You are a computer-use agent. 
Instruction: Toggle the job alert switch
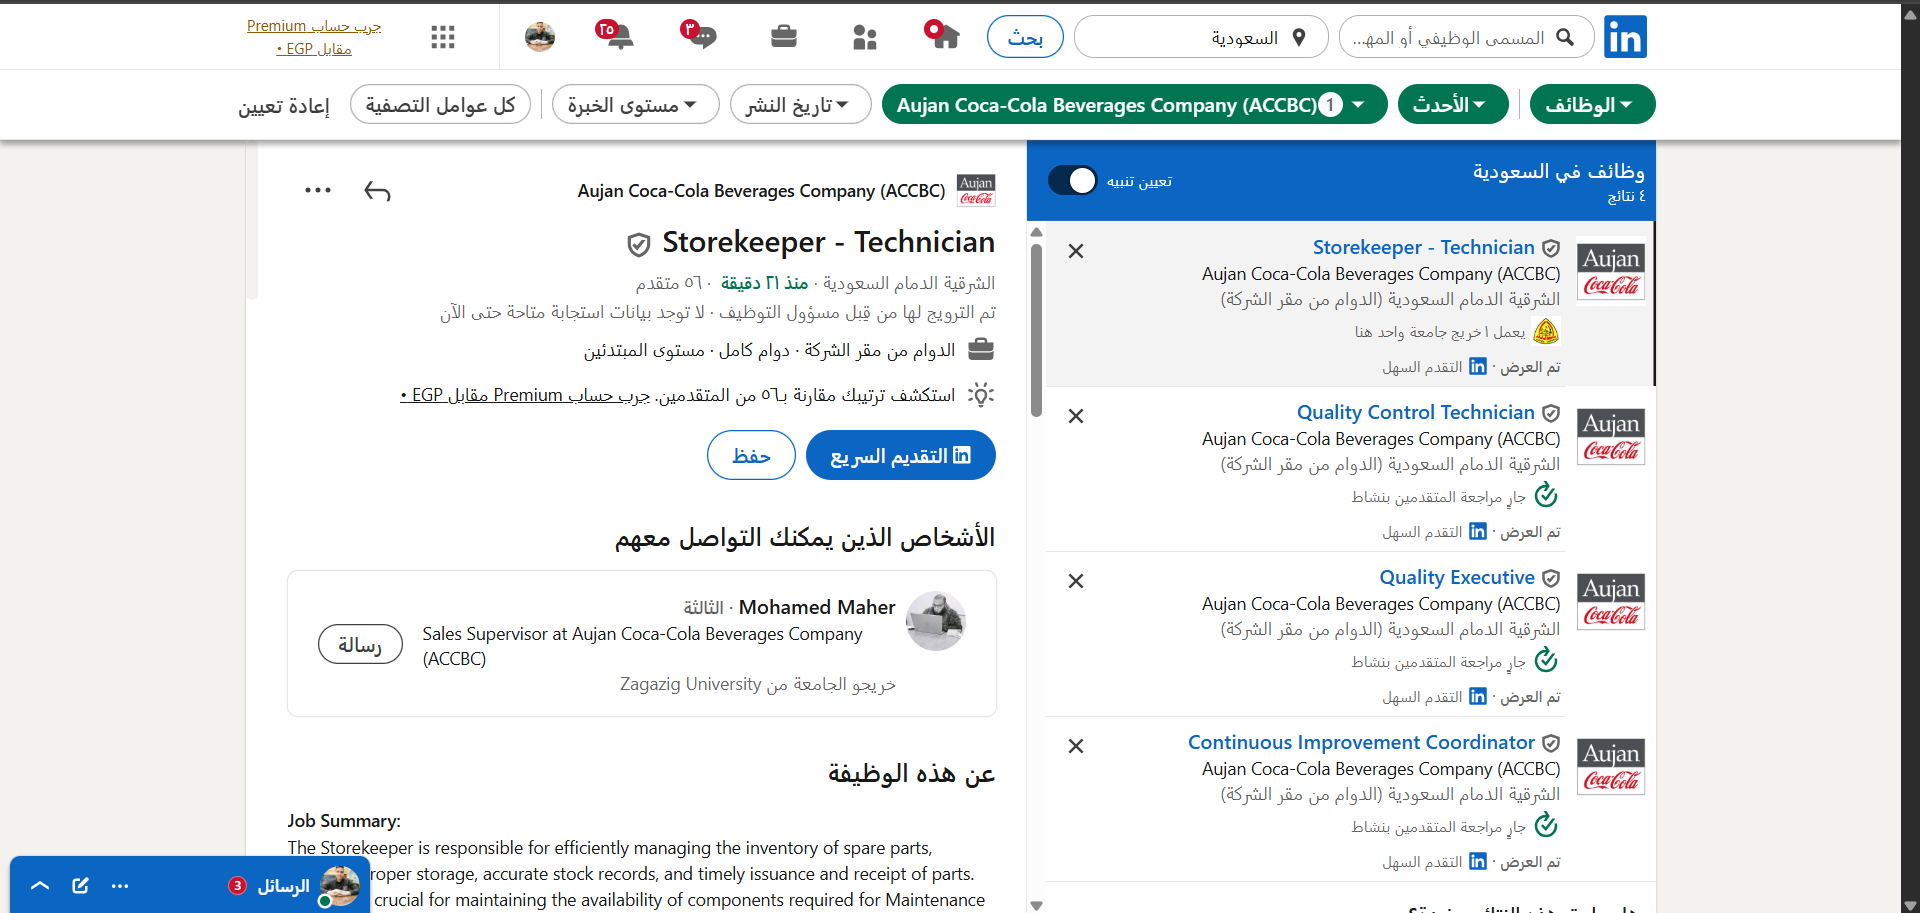1073,180
